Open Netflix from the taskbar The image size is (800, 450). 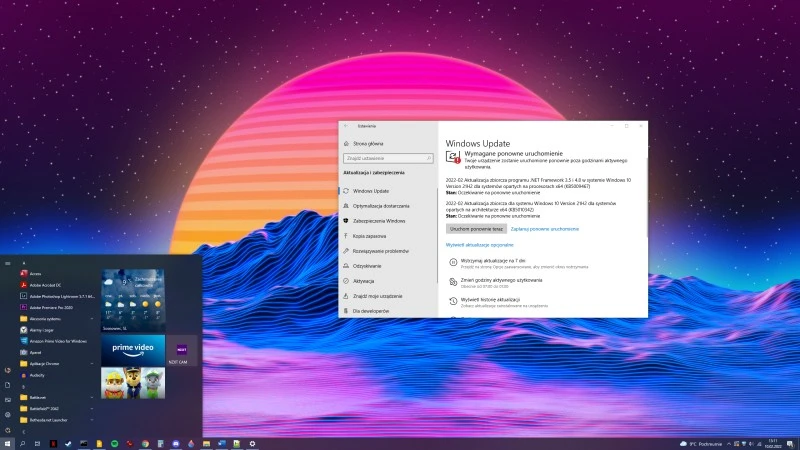click(53, 444)
